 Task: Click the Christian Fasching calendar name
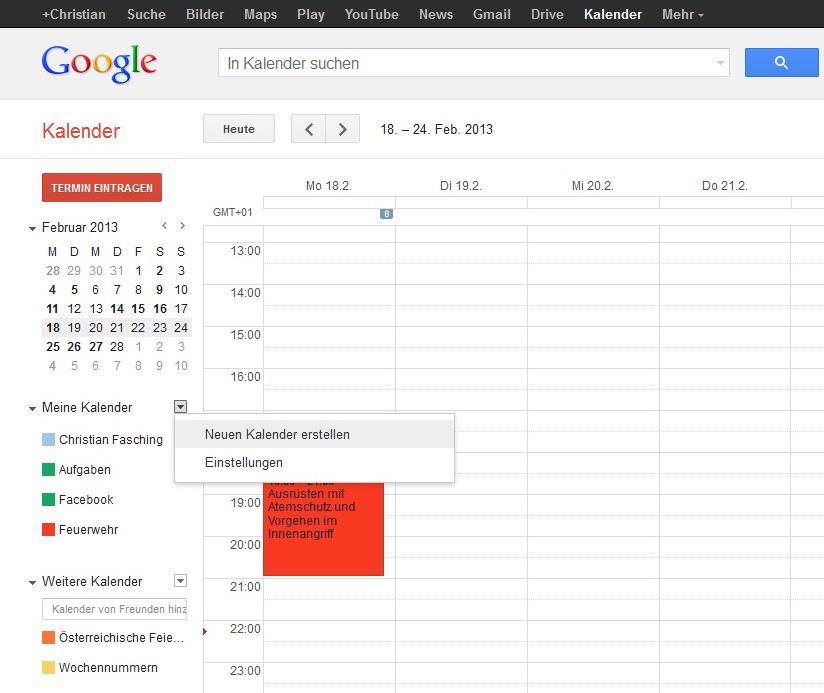pos(111,439)
